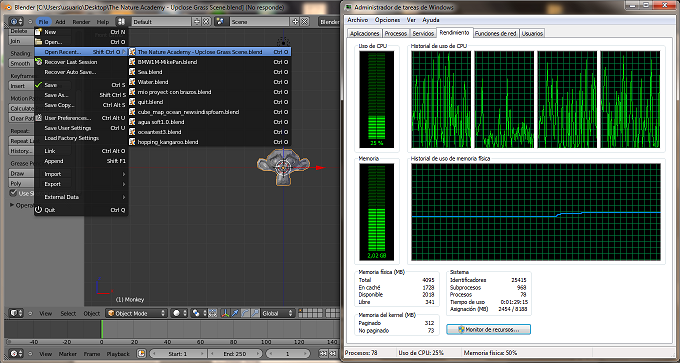Open the scene browse icon beside Scene
Viewport: 680px width, 363px height.
coord(221,22)
